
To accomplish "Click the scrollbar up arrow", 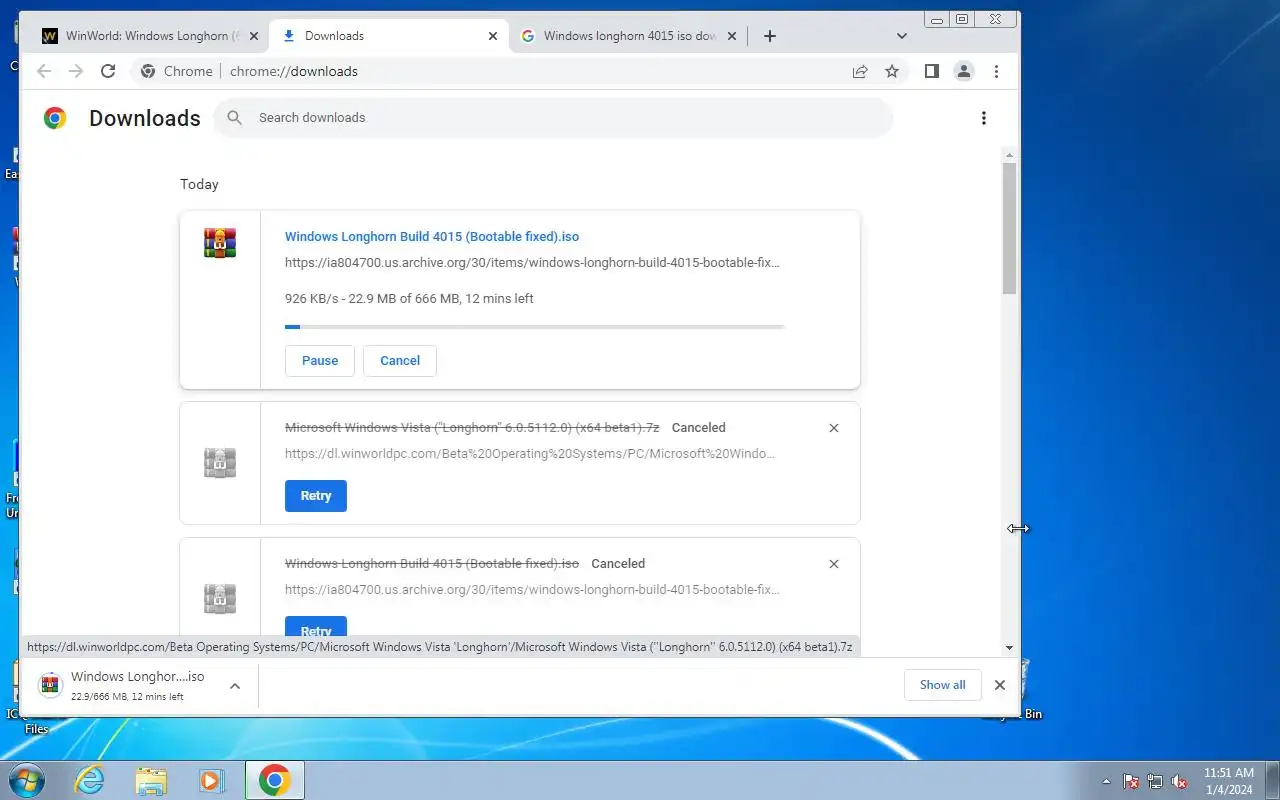I will [x=1009, y=156].
